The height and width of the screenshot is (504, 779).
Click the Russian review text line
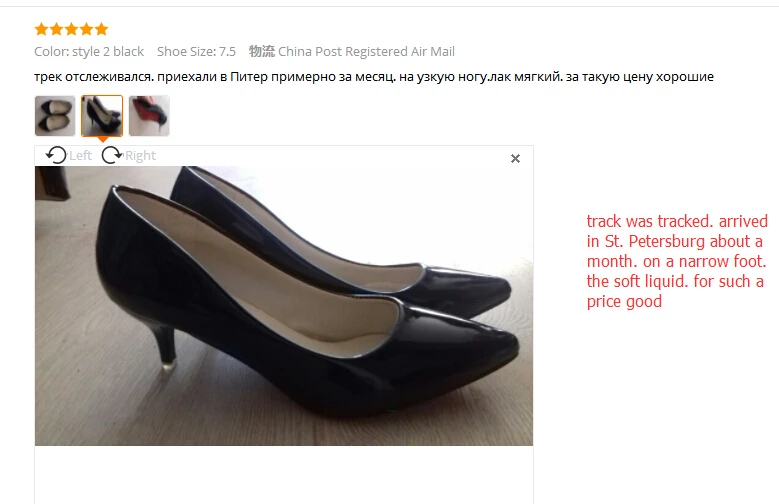pos(374,77)
